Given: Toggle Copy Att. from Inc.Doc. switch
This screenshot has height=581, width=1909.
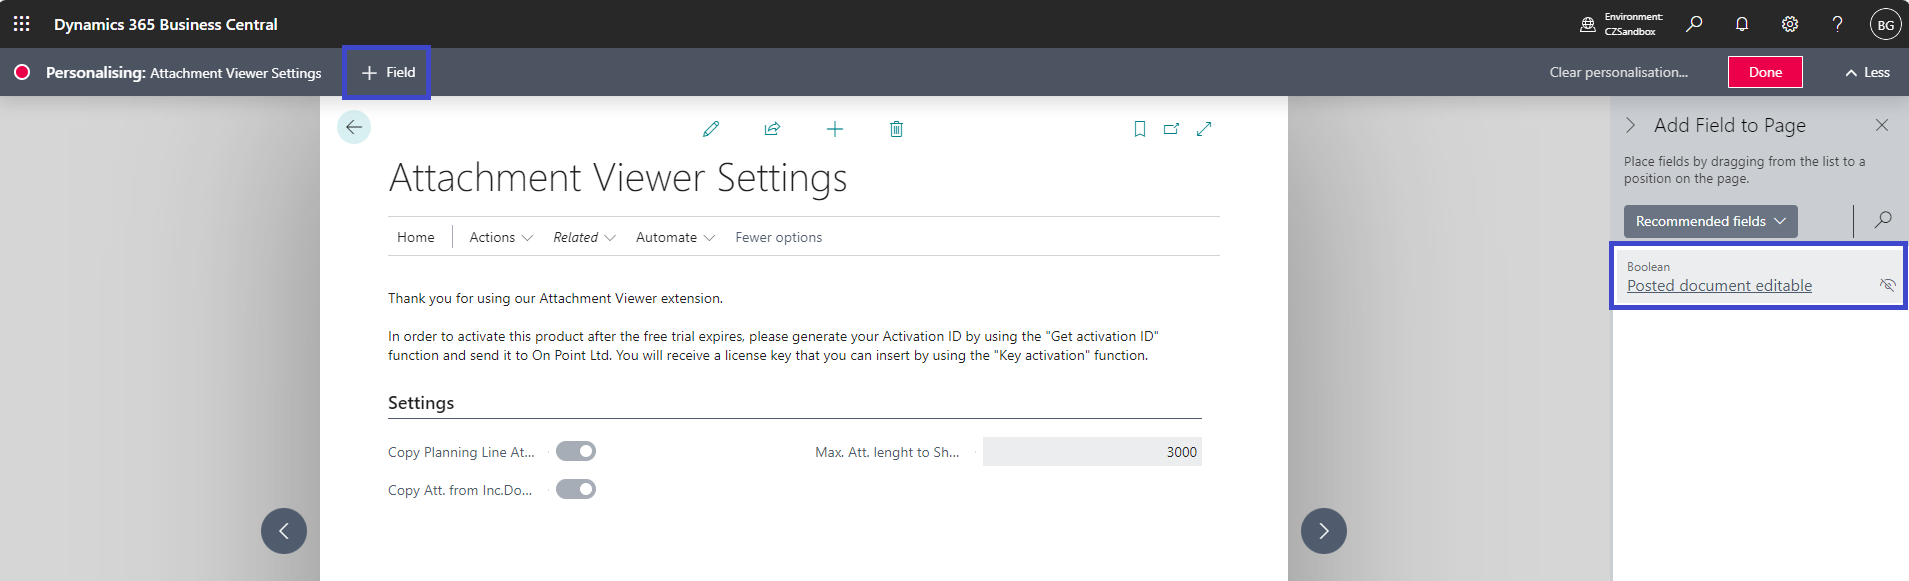Looking at the screenshot, I should [x=576, y=489].
